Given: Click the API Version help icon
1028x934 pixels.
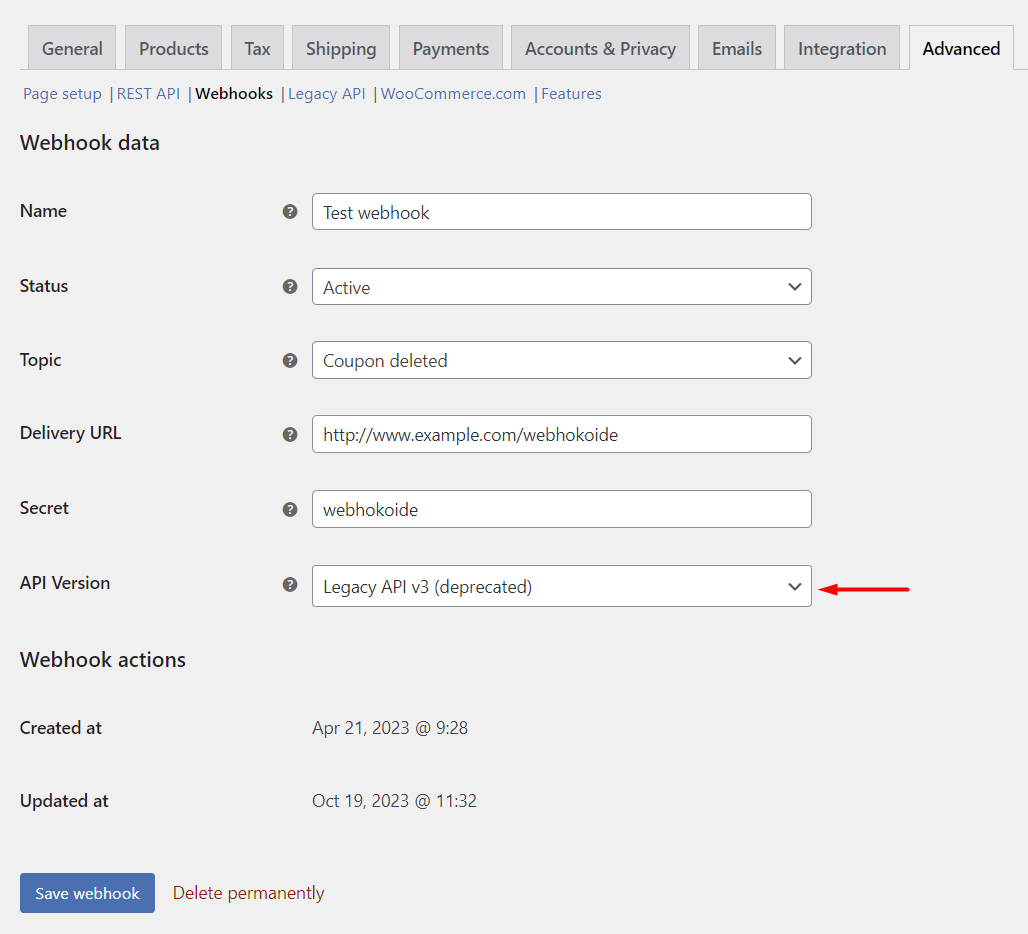Looking at the screenshot, I should [x=290, y=584].
